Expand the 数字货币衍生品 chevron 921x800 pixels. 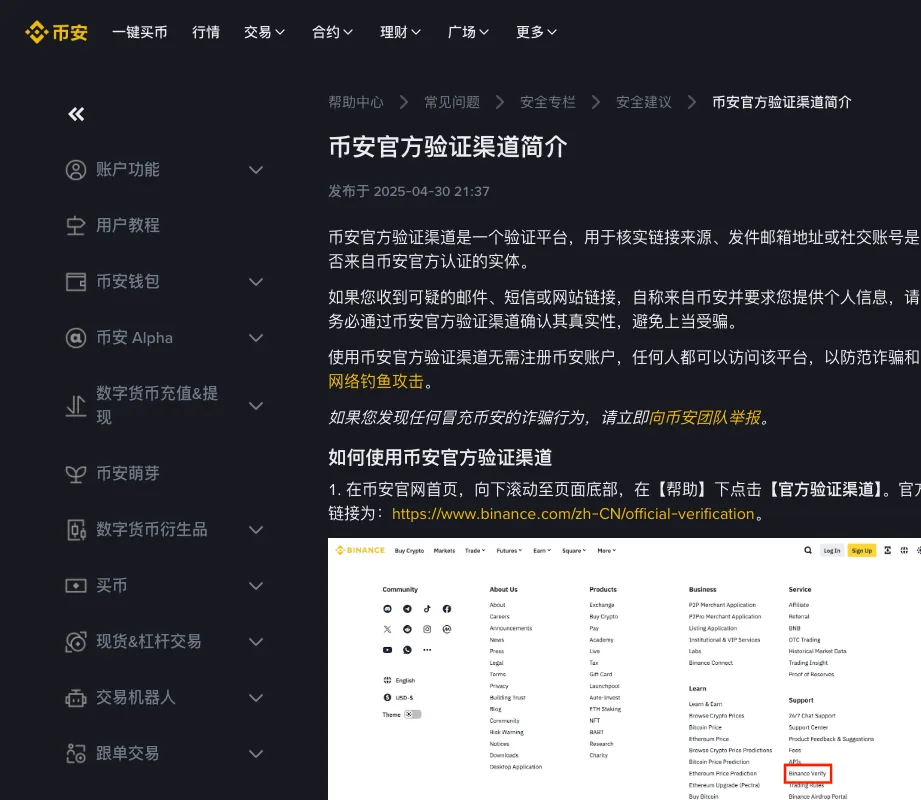[256, 530]
